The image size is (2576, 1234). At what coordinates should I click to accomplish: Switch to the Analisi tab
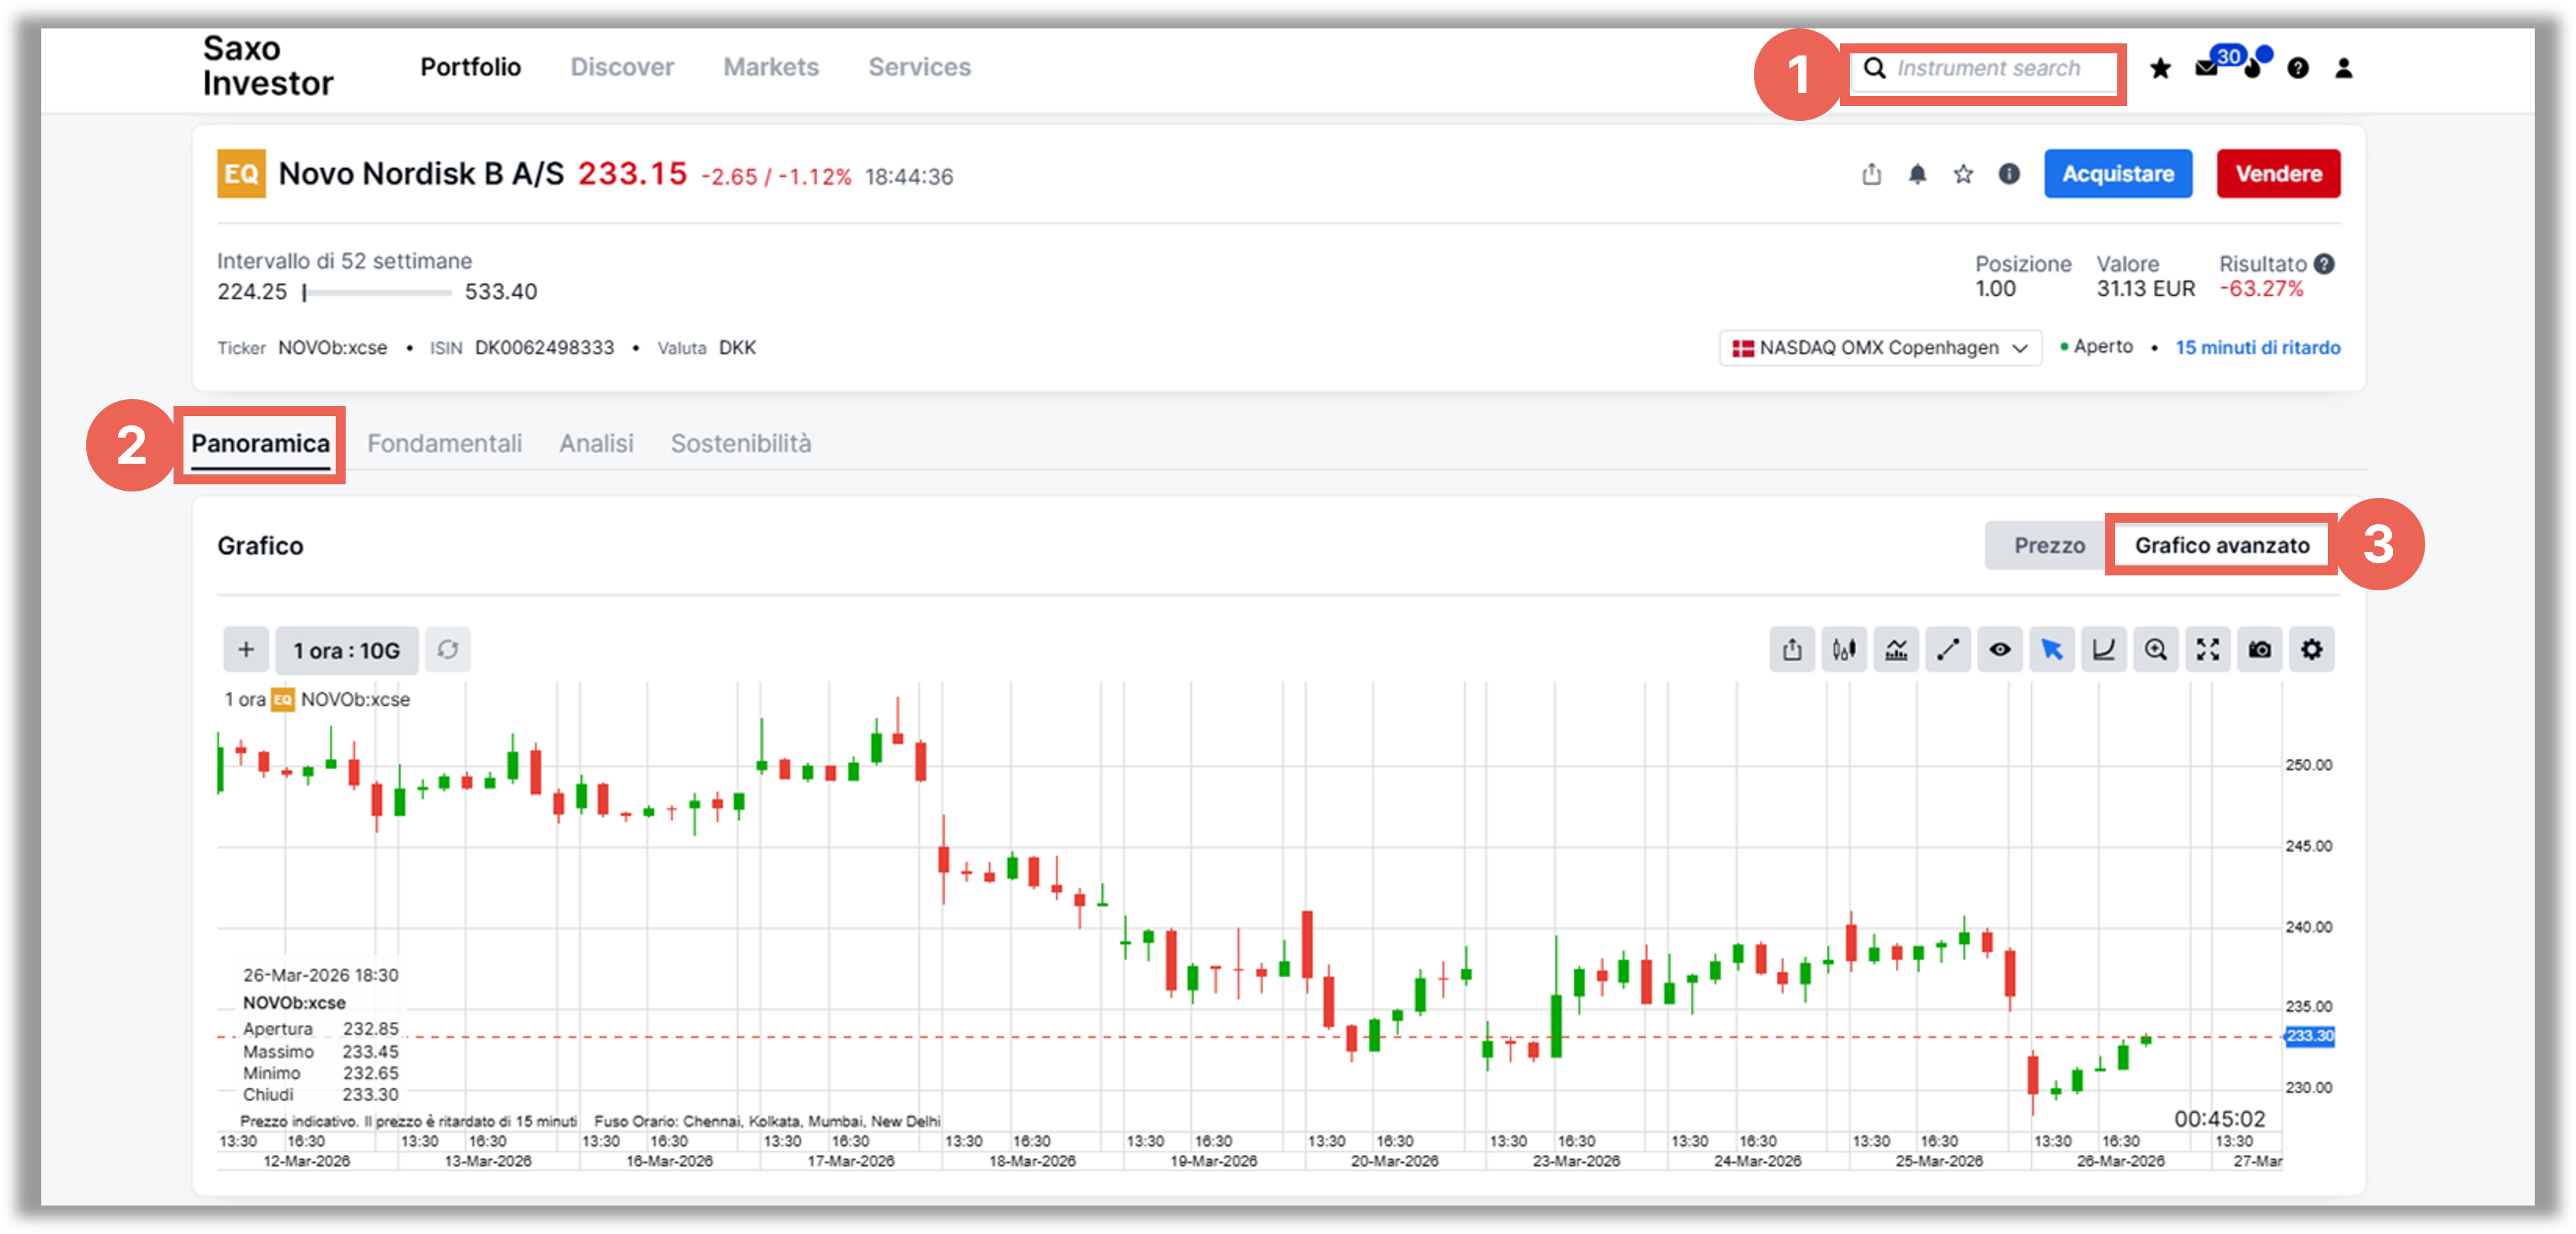[x=596, y=444]
